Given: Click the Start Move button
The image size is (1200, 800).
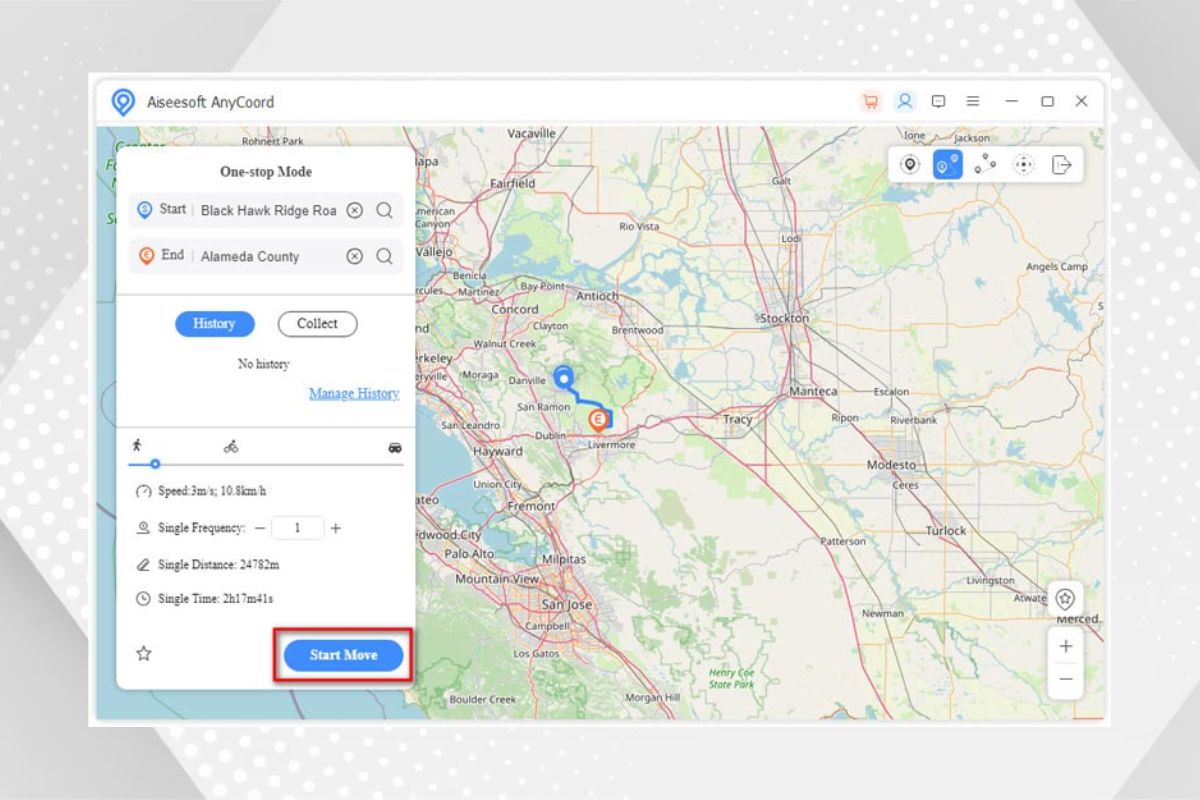Looking at the screenshot, I should pyautogui.click(x=343, y=655).
